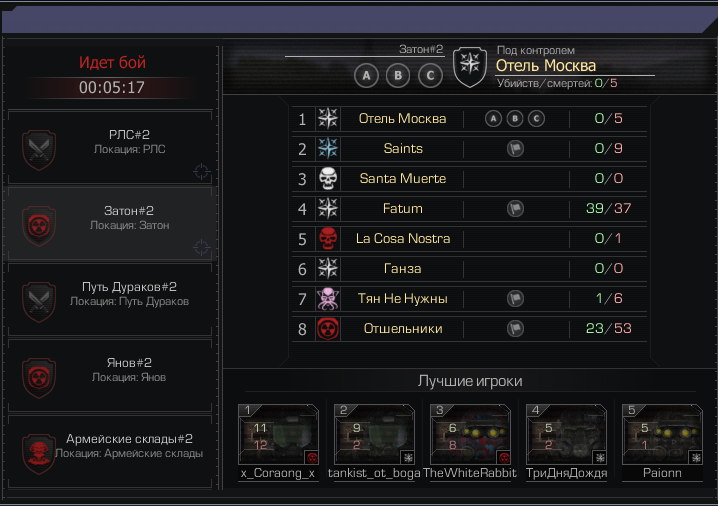Click crosshair icon on Затон#2 entry
This screenshot has width=718, height=506.
click(201, 247)
